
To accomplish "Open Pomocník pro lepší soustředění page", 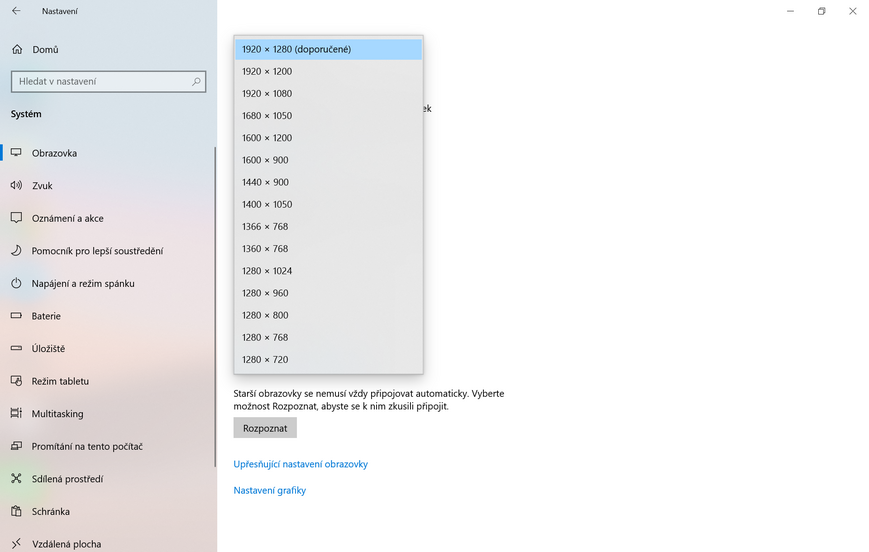I will point(97,251).
